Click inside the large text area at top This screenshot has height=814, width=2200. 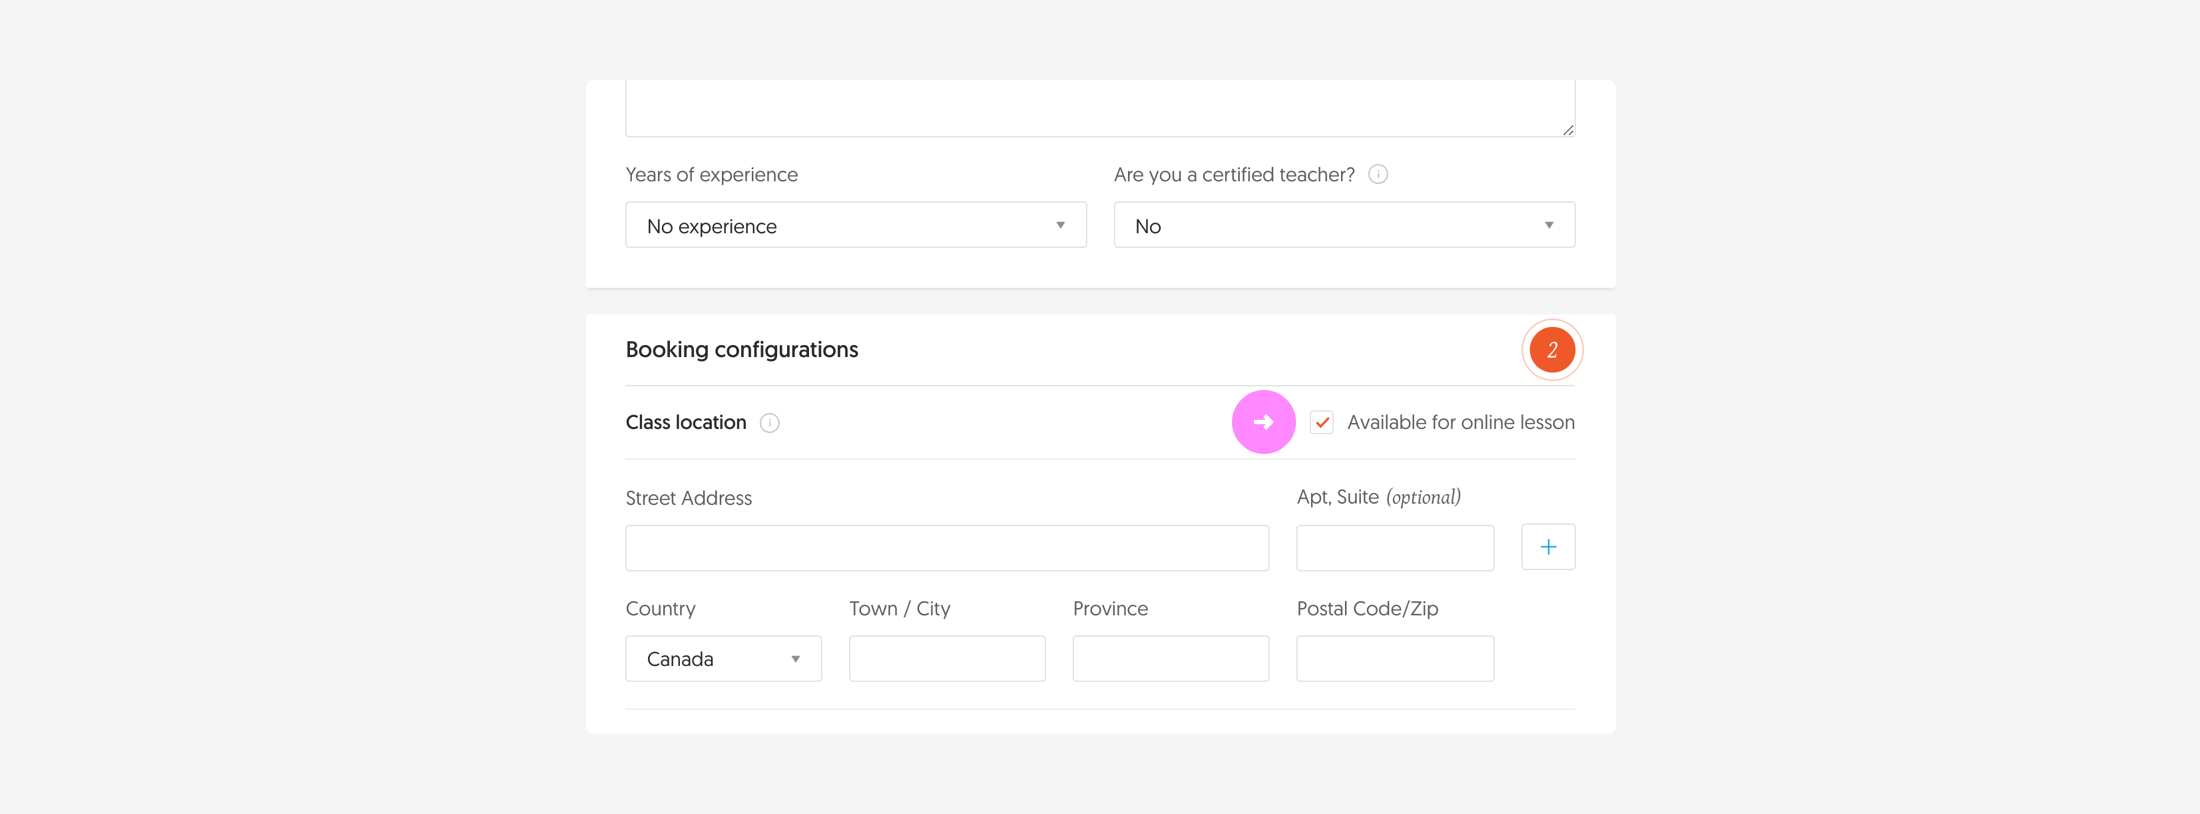1100,108
